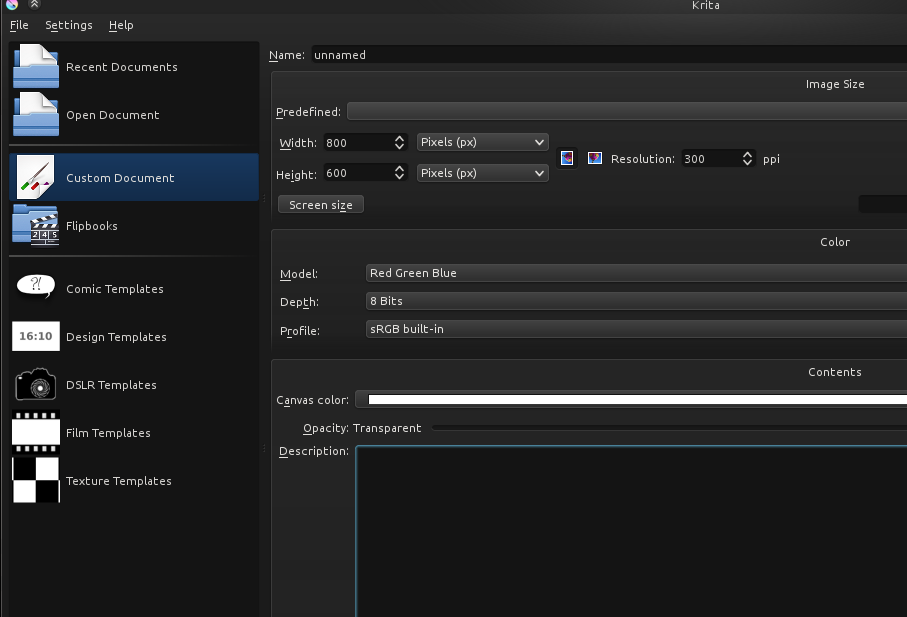Decrease Width with the down arrow
Viewport: 907px width, 617px height.
pyautogui.click(x=399, y=146)
